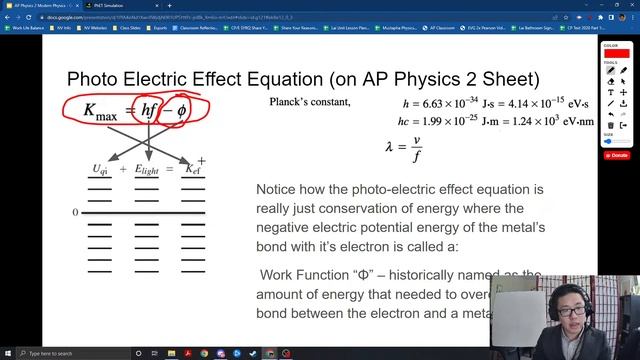This screenshot has height=360, width=640.
Task: Open the NV Info bookmark
Action: tap(60, 28)
